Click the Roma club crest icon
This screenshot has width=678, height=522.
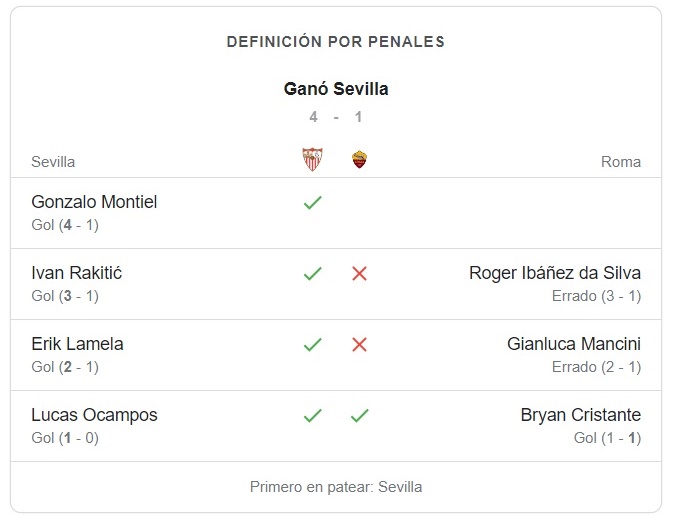[359, 160]
